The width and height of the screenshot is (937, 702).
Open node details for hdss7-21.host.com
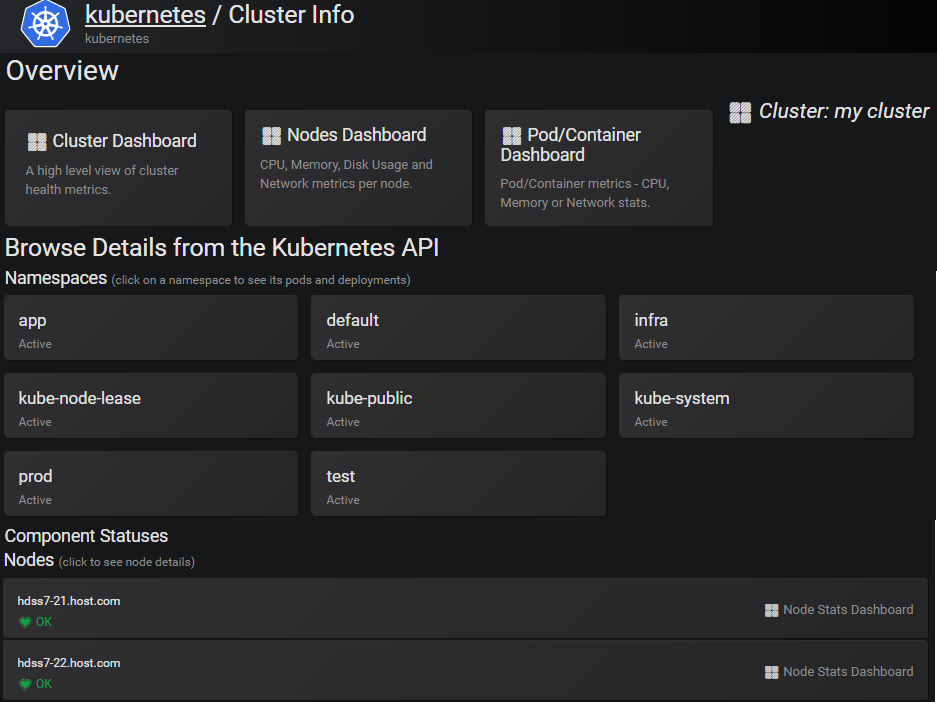pyautogui.click(x=69, y=601)
